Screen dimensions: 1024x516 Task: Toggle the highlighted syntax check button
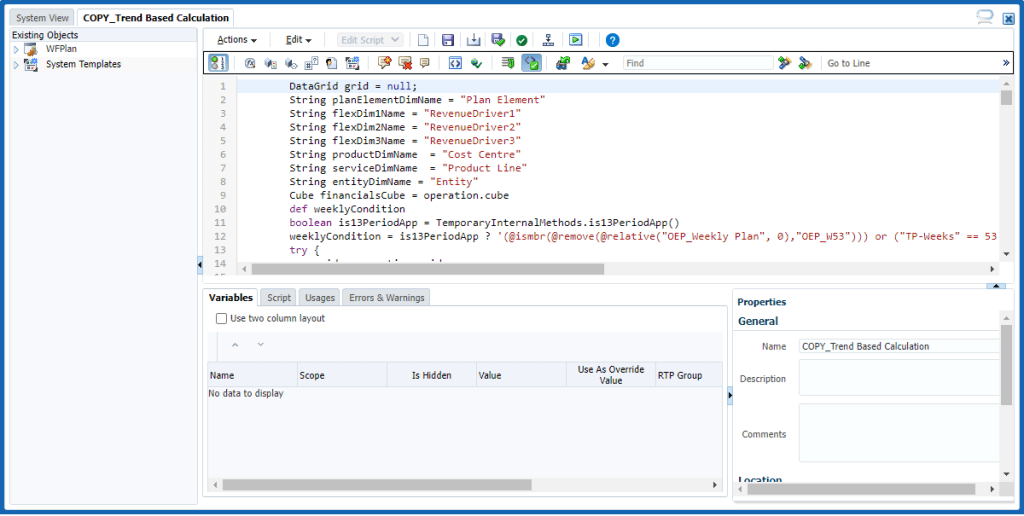[531, 63]
